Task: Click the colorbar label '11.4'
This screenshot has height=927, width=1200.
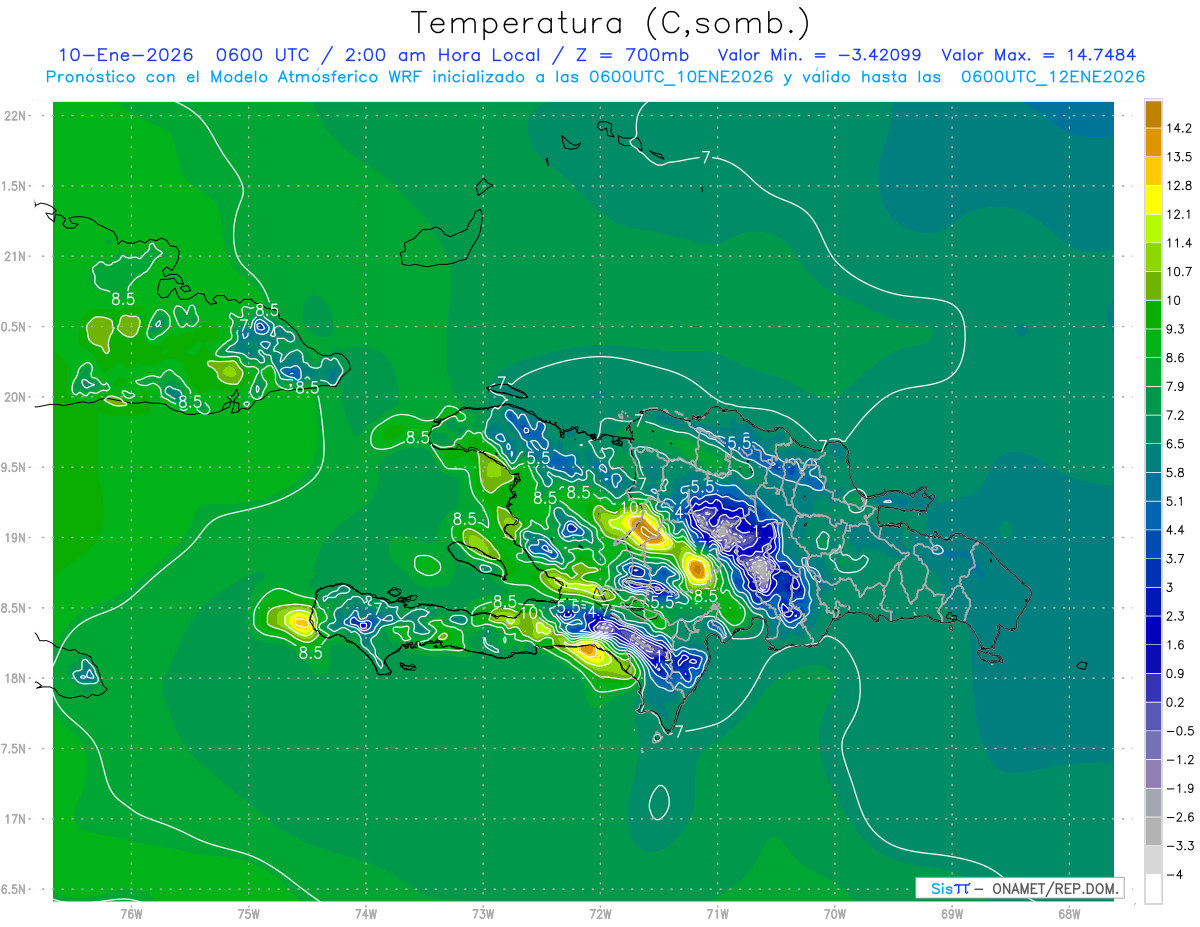Action: 1179,243
